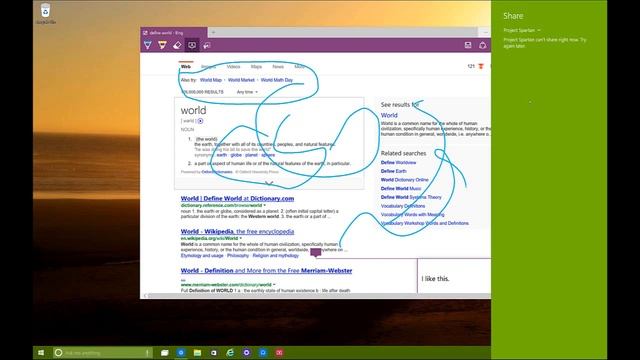Open the Etymology and usage sublink
The height and width of the screenshot is (360, 640).
click(x=202, y=256)
